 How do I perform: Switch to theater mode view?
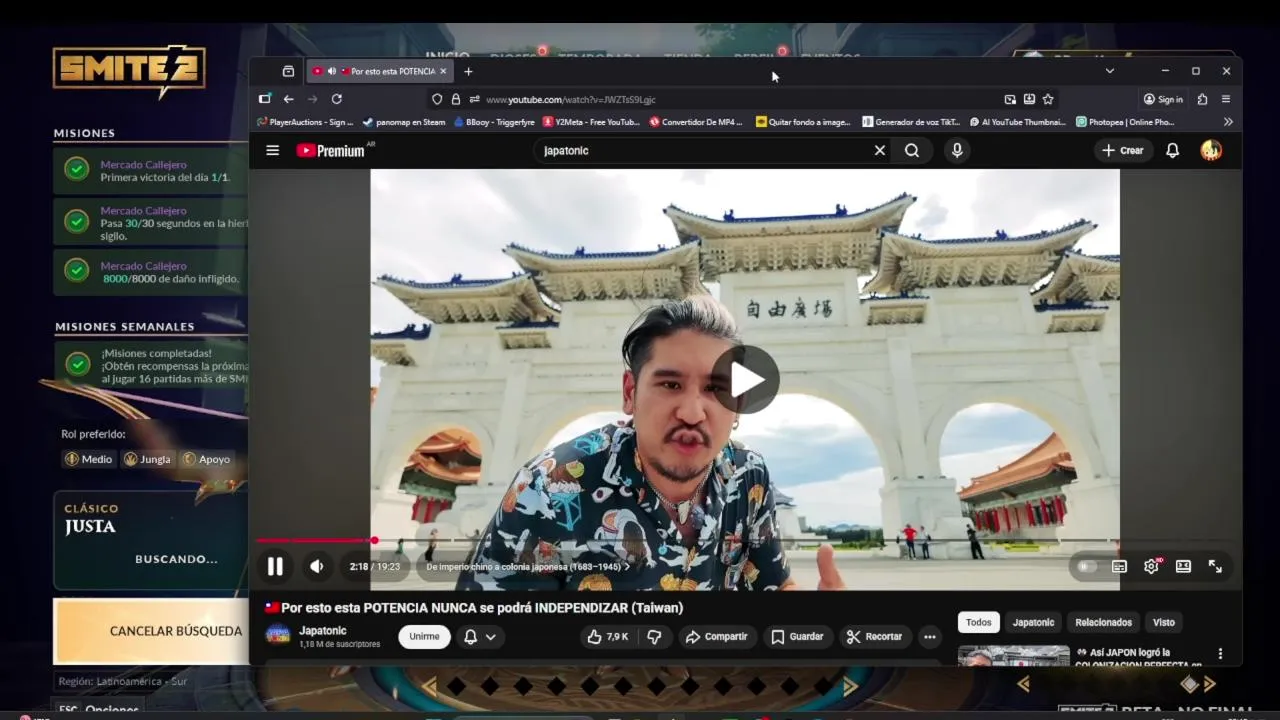1183,567
